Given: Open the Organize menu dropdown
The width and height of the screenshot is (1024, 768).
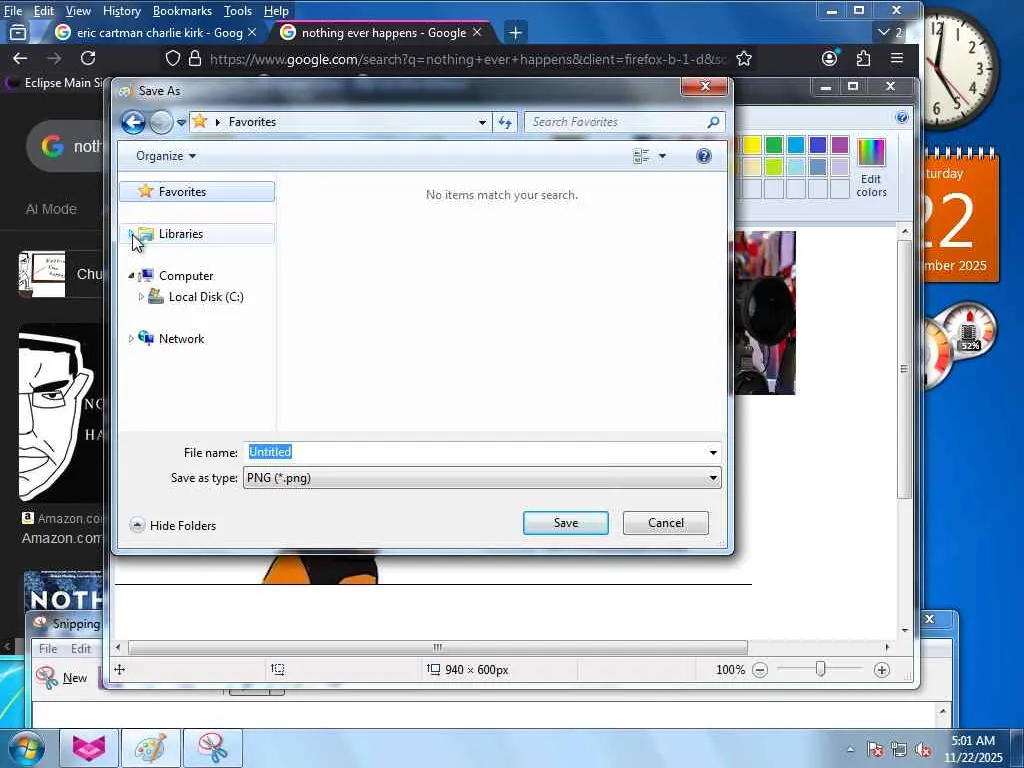Looking at the screenshot, I should [x=166, y=155].
